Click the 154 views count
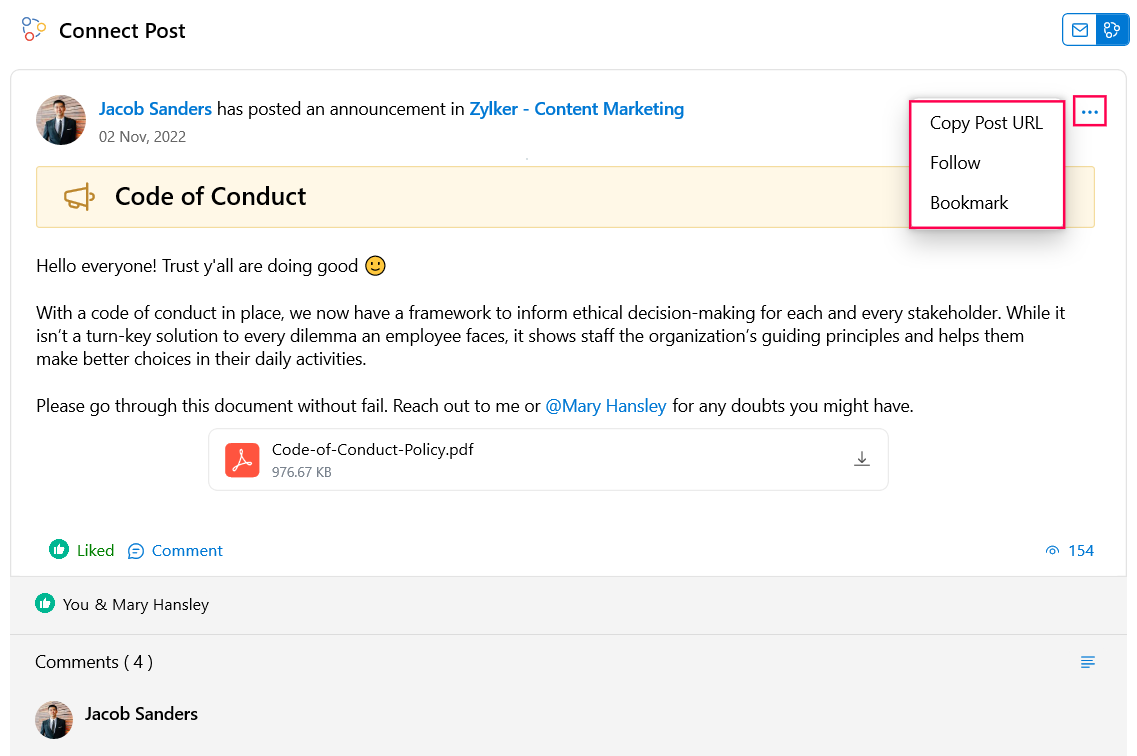 pyautogui.click(x=1080, y=551)
